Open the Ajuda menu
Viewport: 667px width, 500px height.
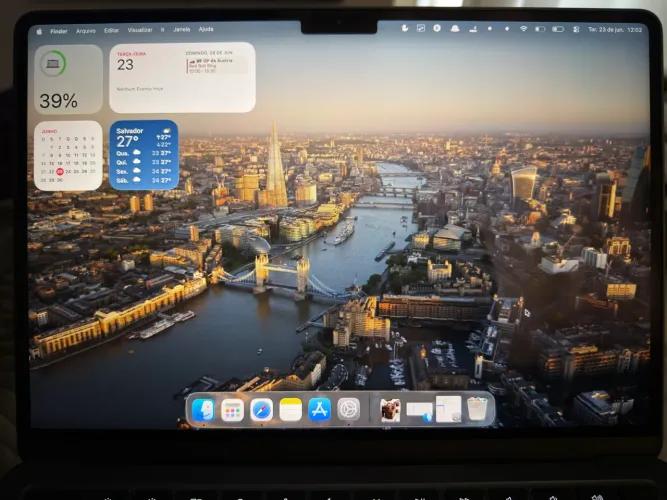206,29
